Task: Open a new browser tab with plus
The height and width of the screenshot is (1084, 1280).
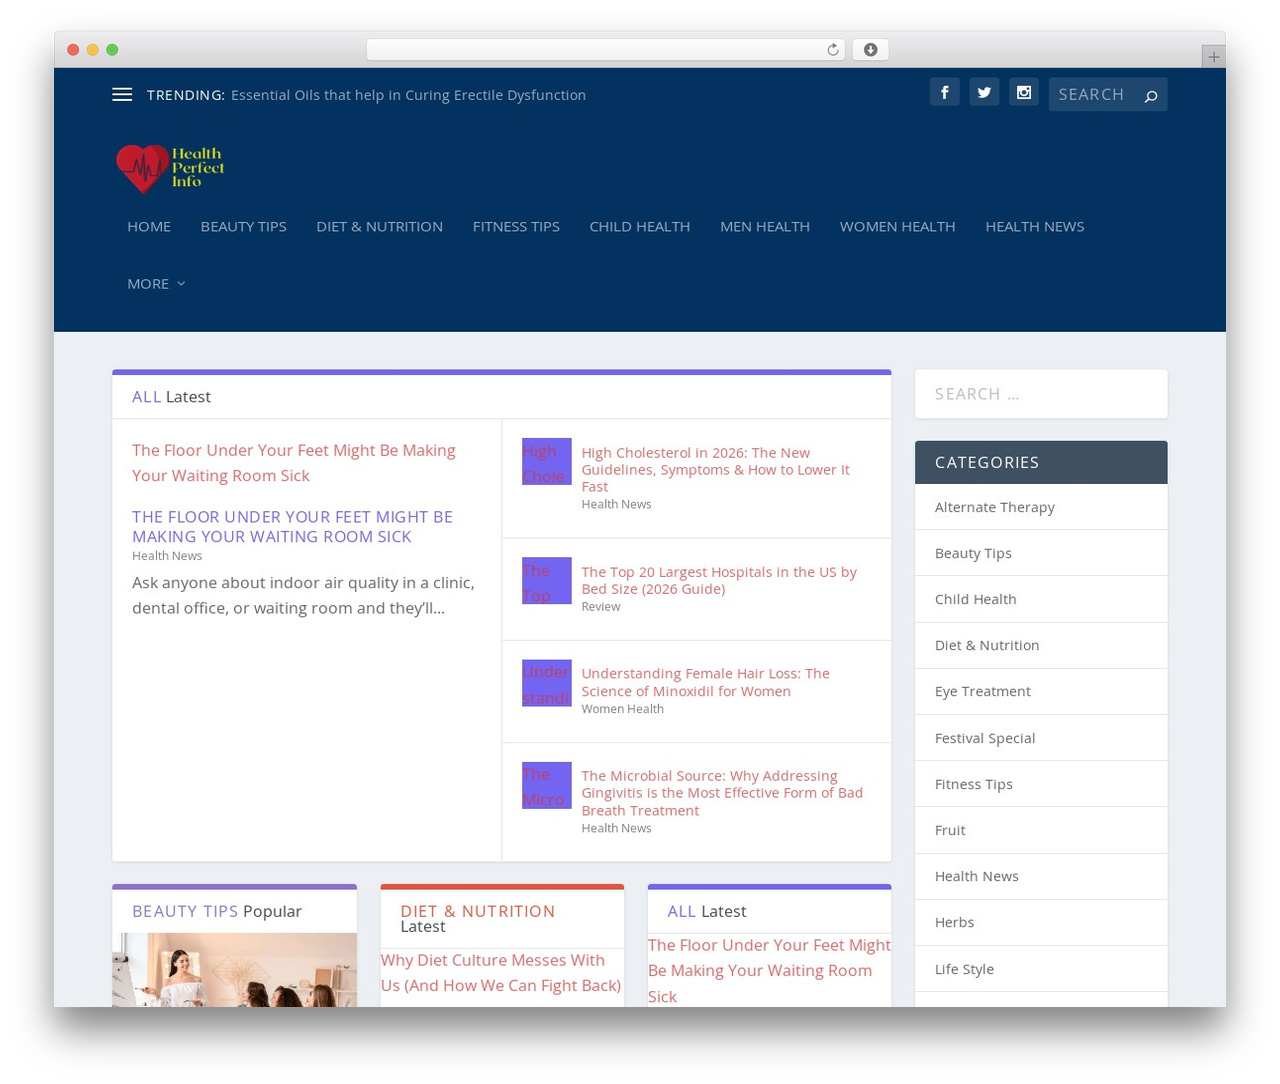Action: [1213, 57]
